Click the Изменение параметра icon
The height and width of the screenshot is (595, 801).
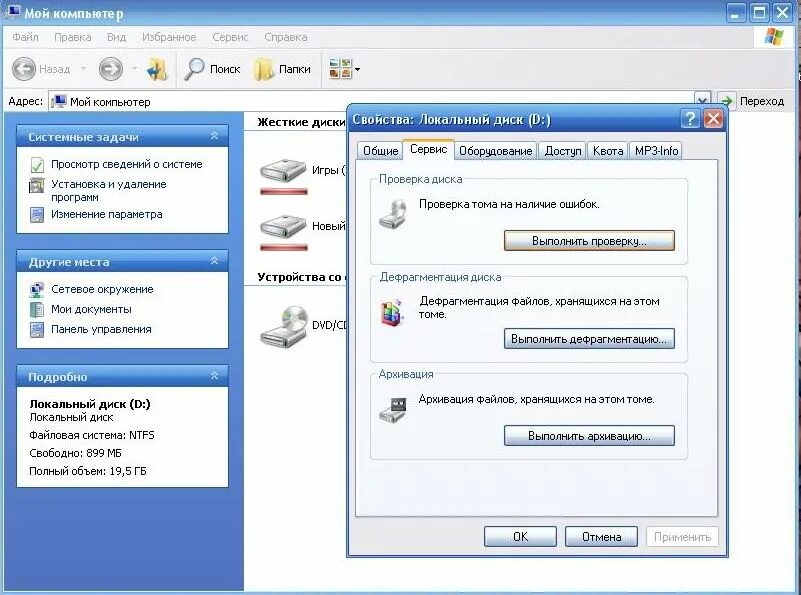37,215
